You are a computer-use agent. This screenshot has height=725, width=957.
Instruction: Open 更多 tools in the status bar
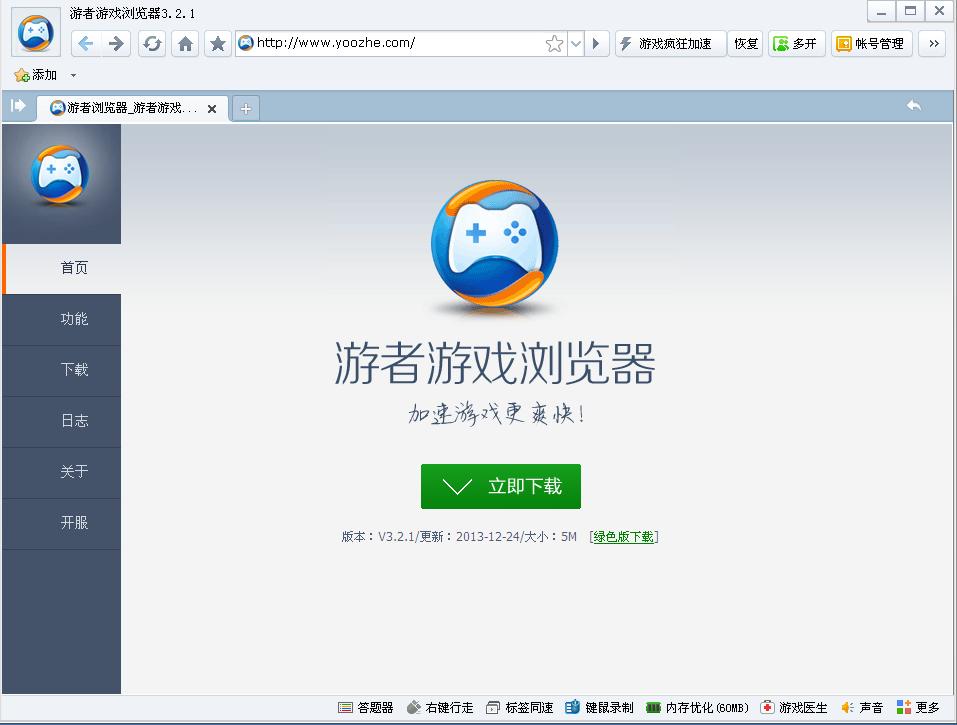918,707
